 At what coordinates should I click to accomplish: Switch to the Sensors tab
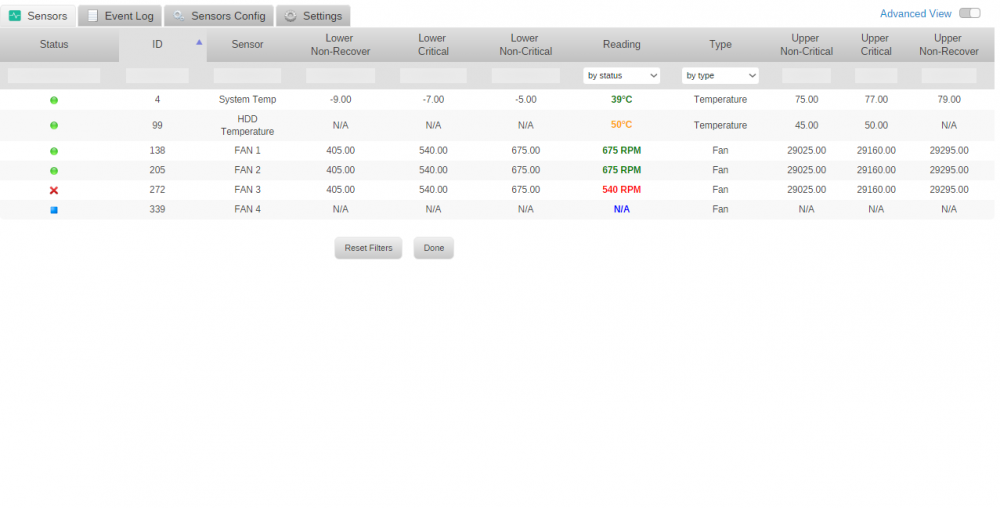(x=38, y=16)
